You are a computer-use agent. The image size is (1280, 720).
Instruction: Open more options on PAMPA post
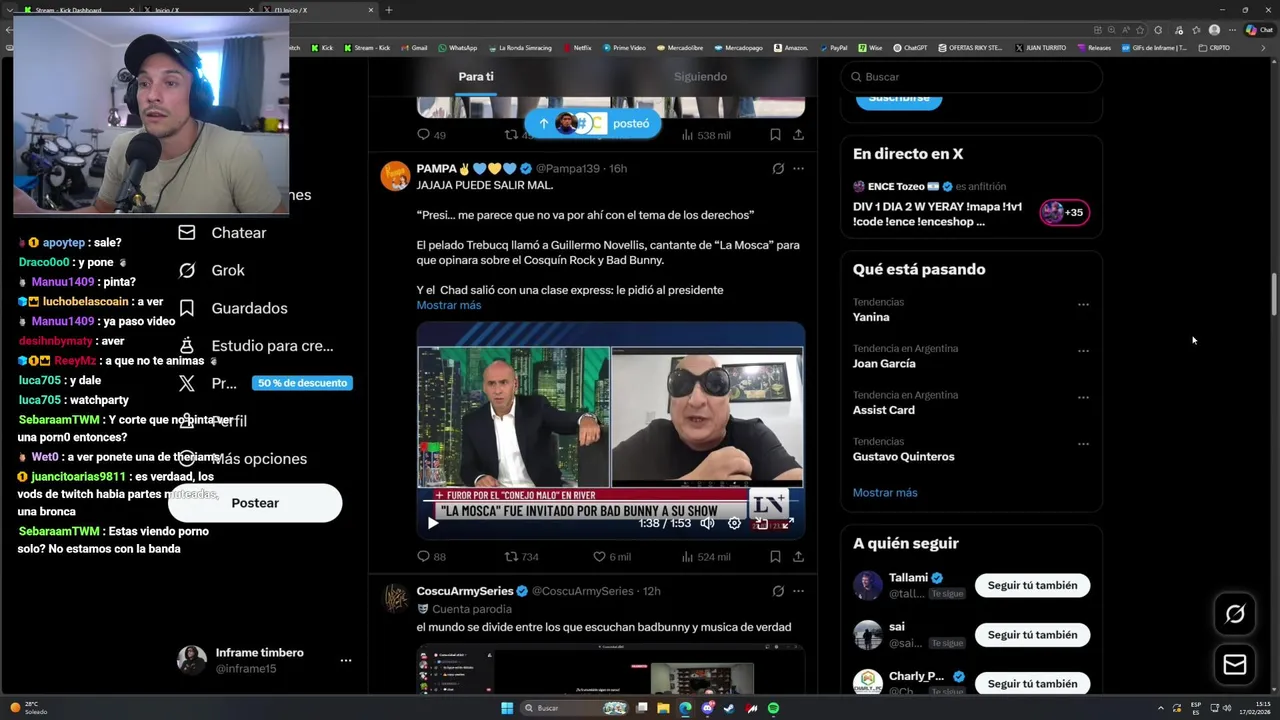(x=798, y=169)
